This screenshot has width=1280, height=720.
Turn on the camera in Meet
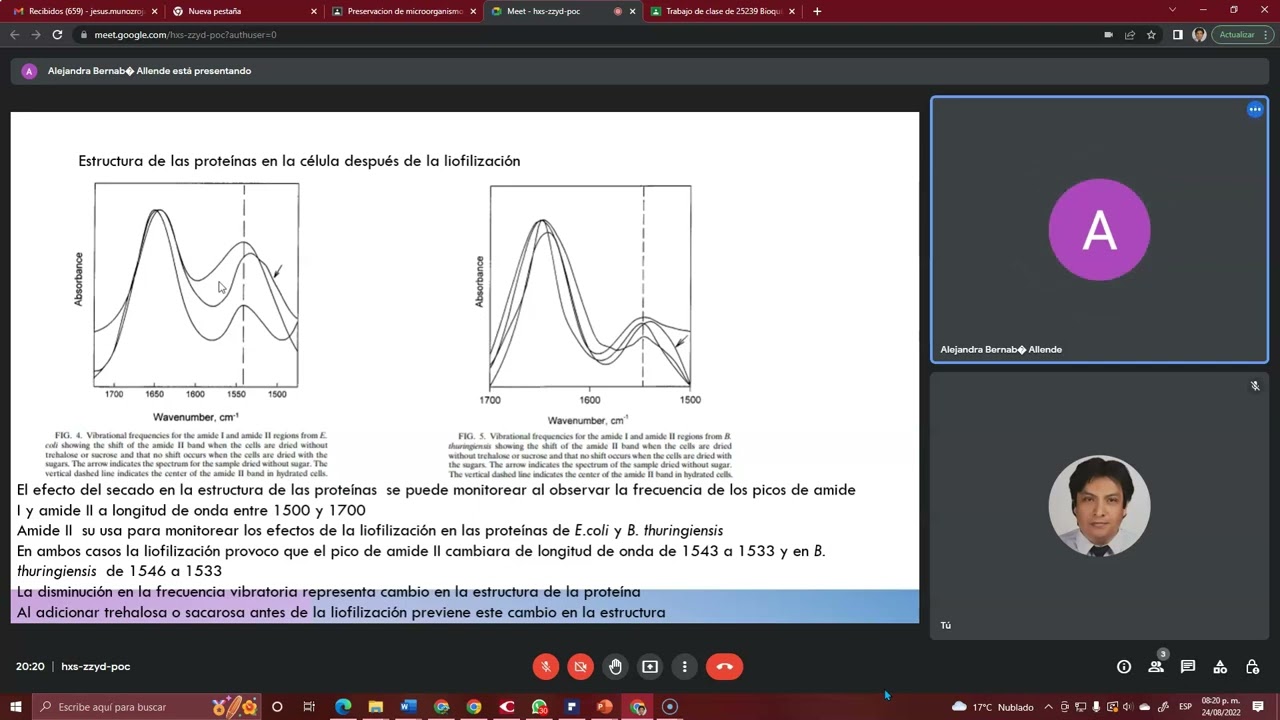click(x=580, y=666)
